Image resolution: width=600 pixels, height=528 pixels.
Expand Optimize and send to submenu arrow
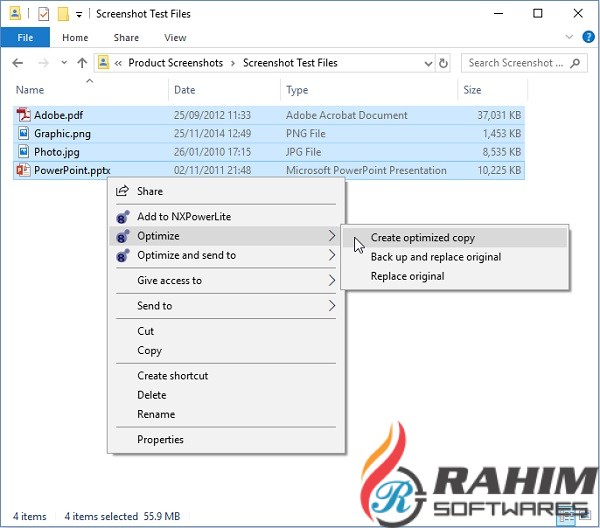[332, 255]
